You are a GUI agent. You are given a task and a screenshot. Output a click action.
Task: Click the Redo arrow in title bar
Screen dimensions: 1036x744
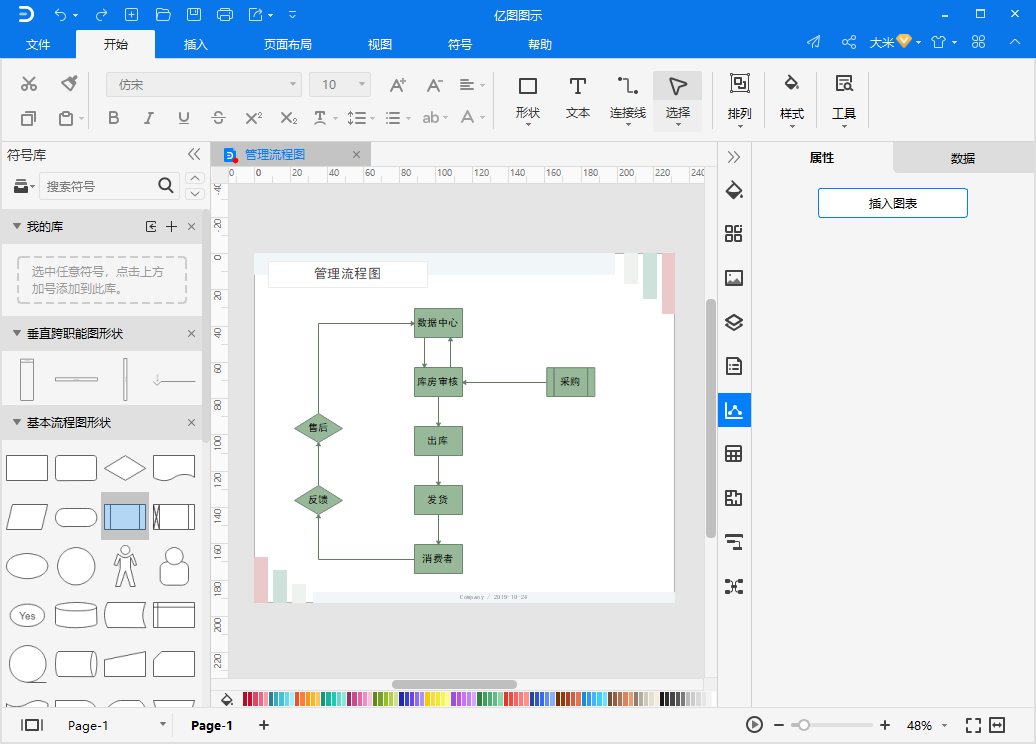coord(101,15)
